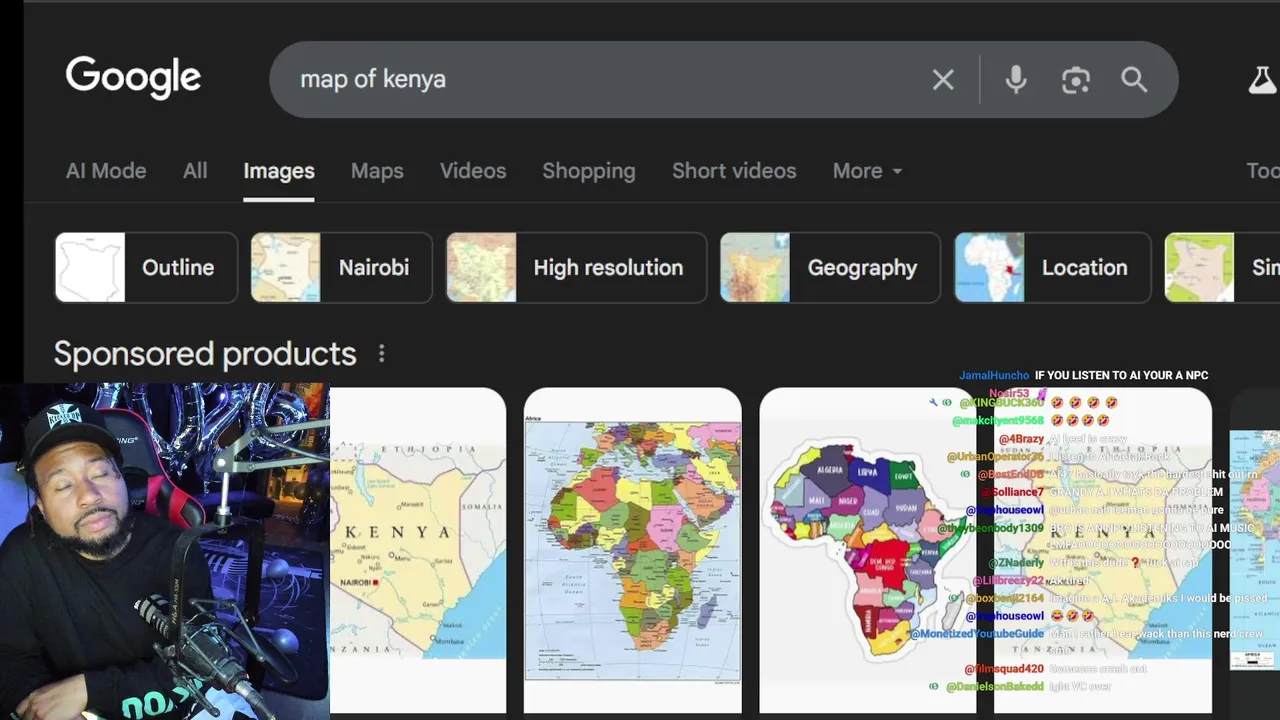Apply the Geography filter chip
The width and height of the screenshot is (1280, 720).
830,267
